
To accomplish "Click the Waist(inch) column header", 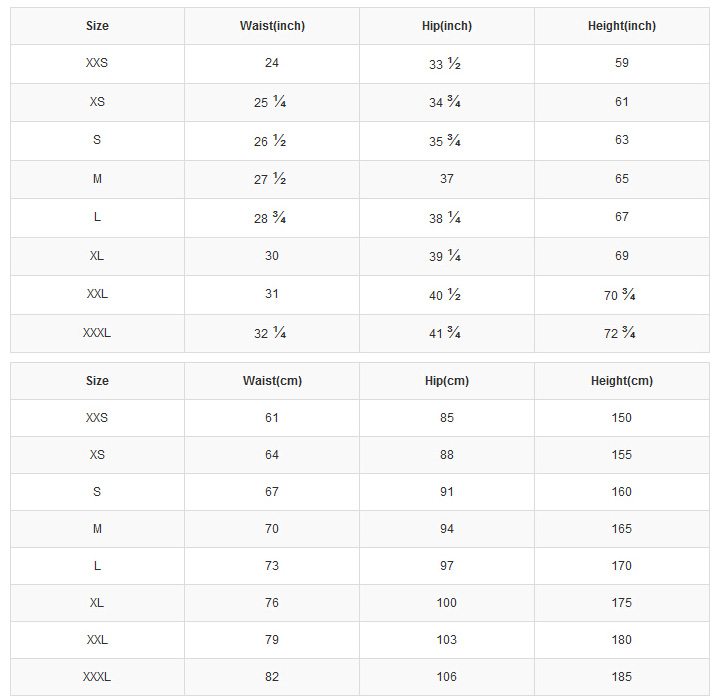I will point(272,26).
